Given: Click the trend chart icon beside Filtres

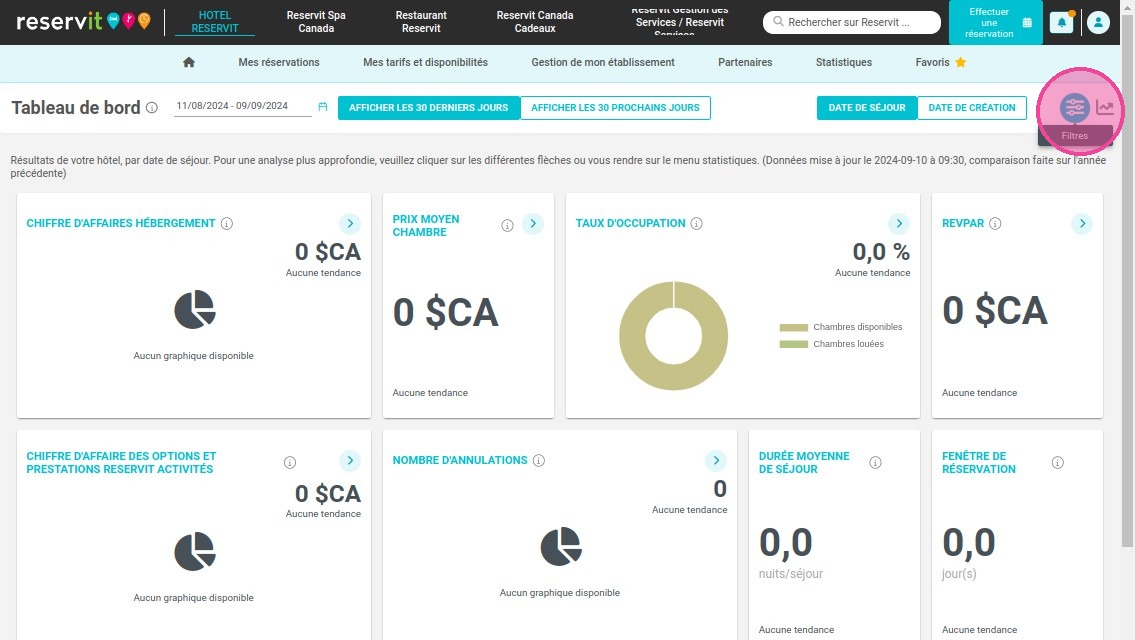Looking at the screenshot, I should (1105, 108).
